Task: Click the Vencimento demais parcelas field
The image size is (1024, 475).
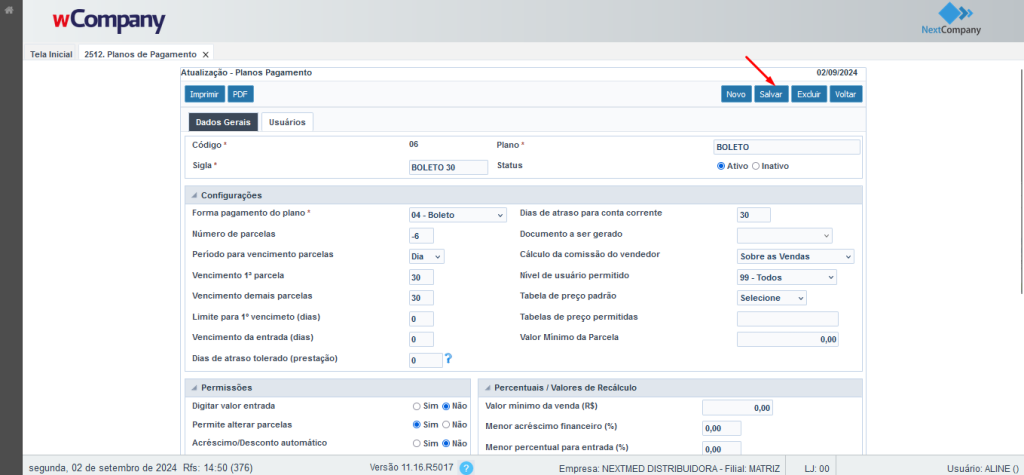Action: pyautogui.click(x=421, y=298)
